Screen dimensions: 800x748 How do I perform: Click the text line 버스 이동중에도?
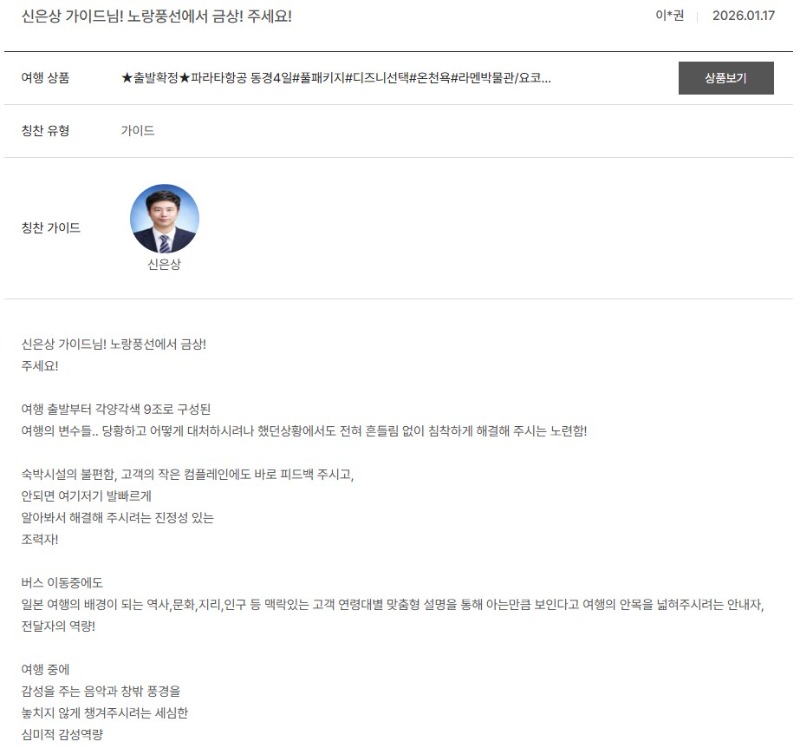click(x=62, y=583)
